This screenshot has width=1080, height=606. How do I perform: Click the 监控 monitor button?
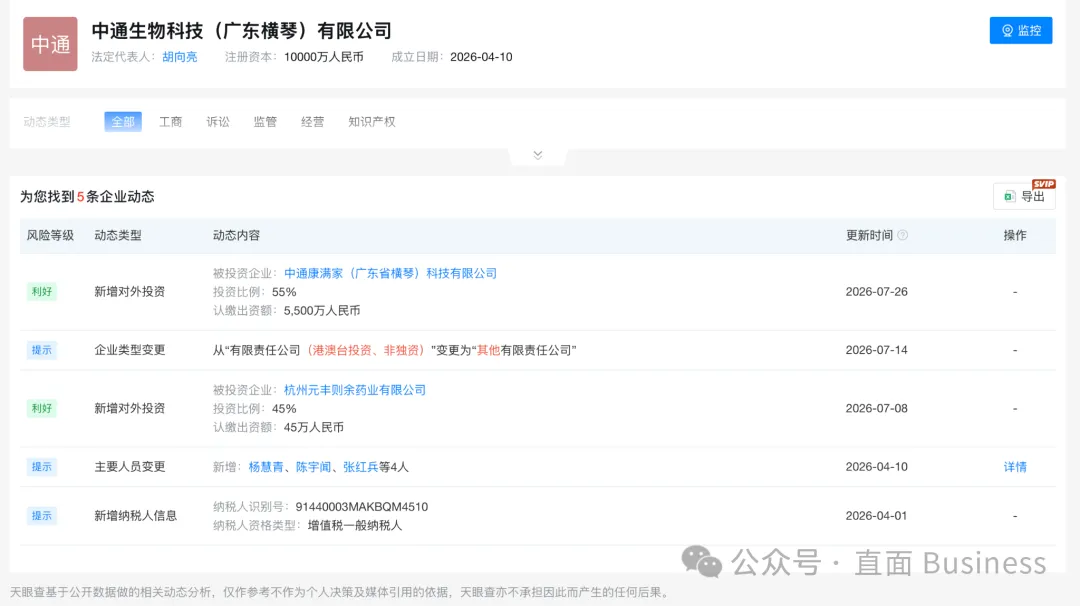point(1021,30)
